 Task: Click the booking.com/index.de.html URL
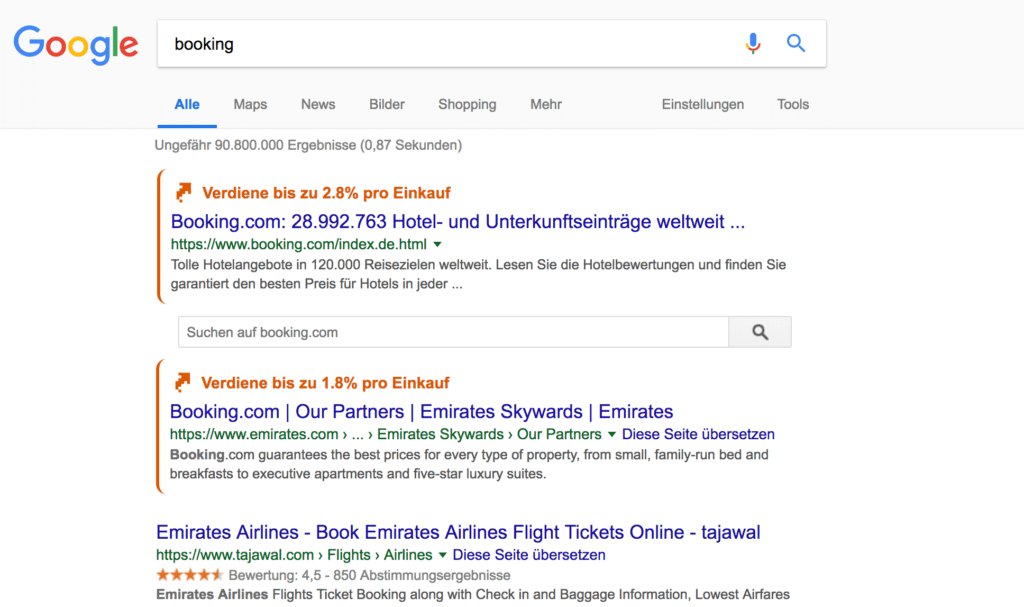tap(298, 244)
